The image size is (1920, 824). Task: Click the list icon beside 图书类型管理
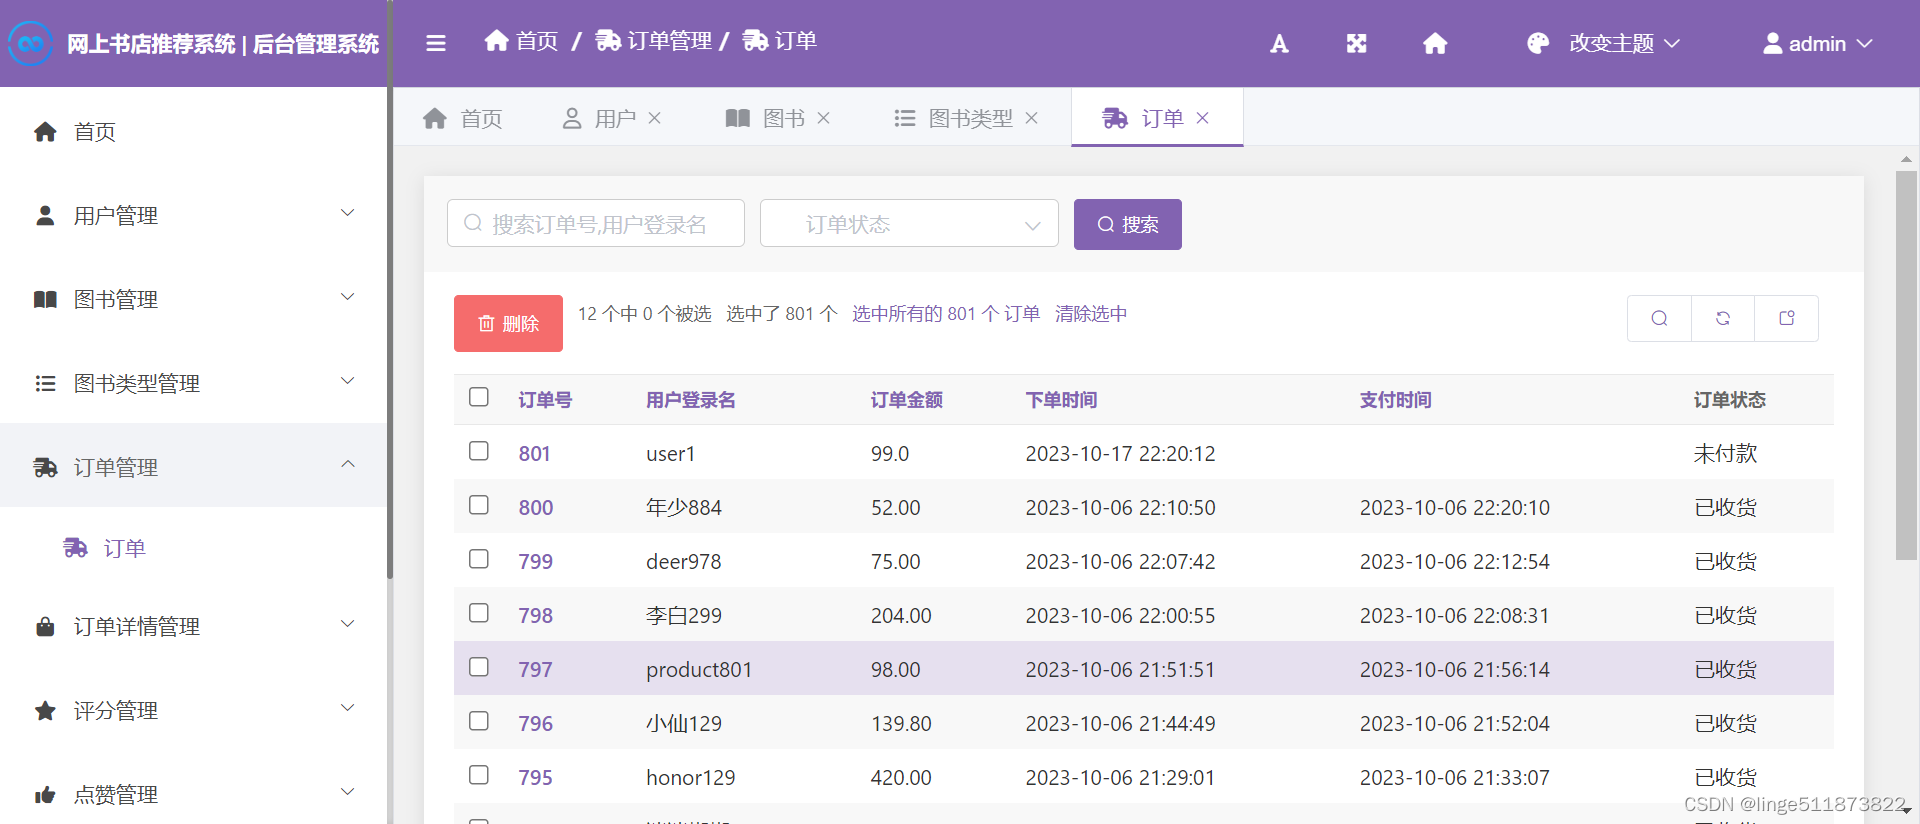pos(45,383)
